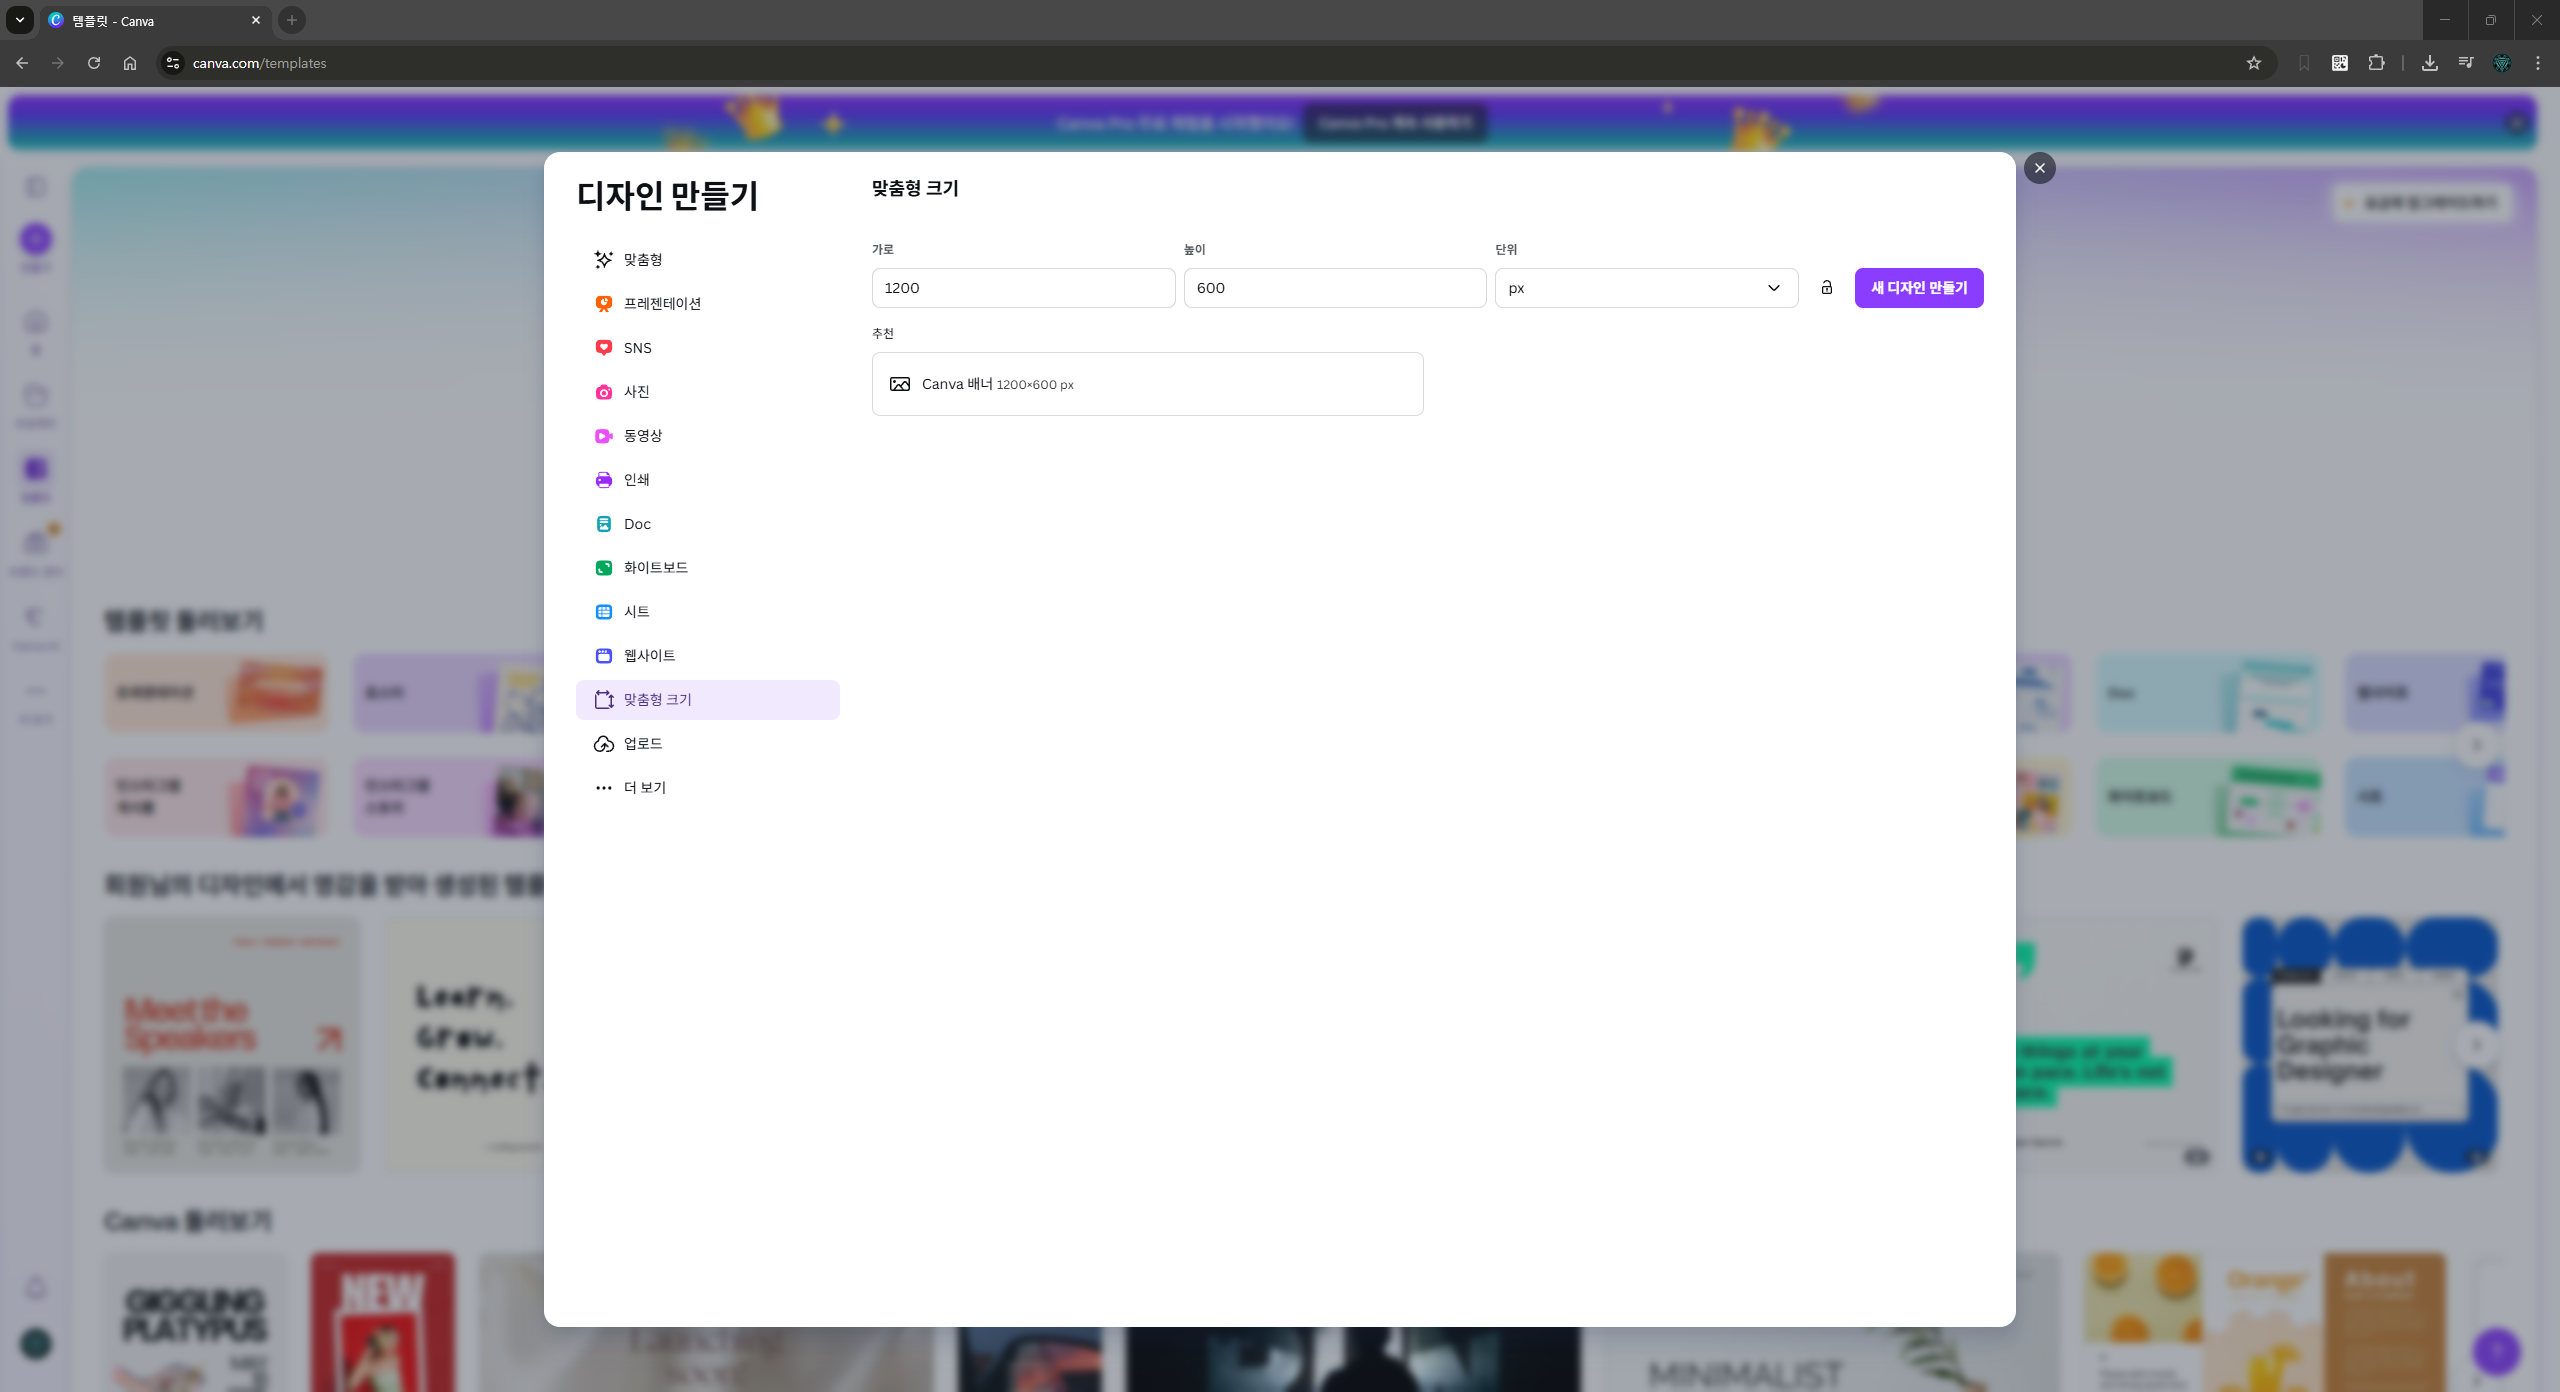Bookmark this page with the star icon

2253,63
